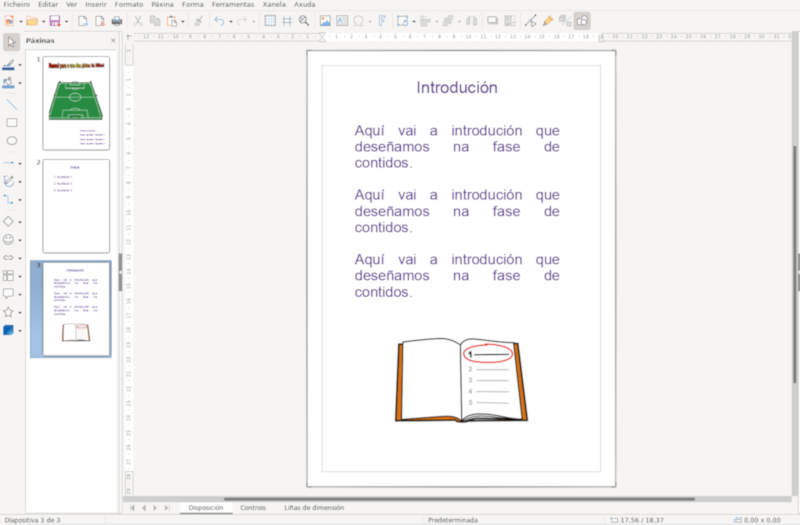
Task: Switch to the Controis layer tab
Action: point(252,508)
